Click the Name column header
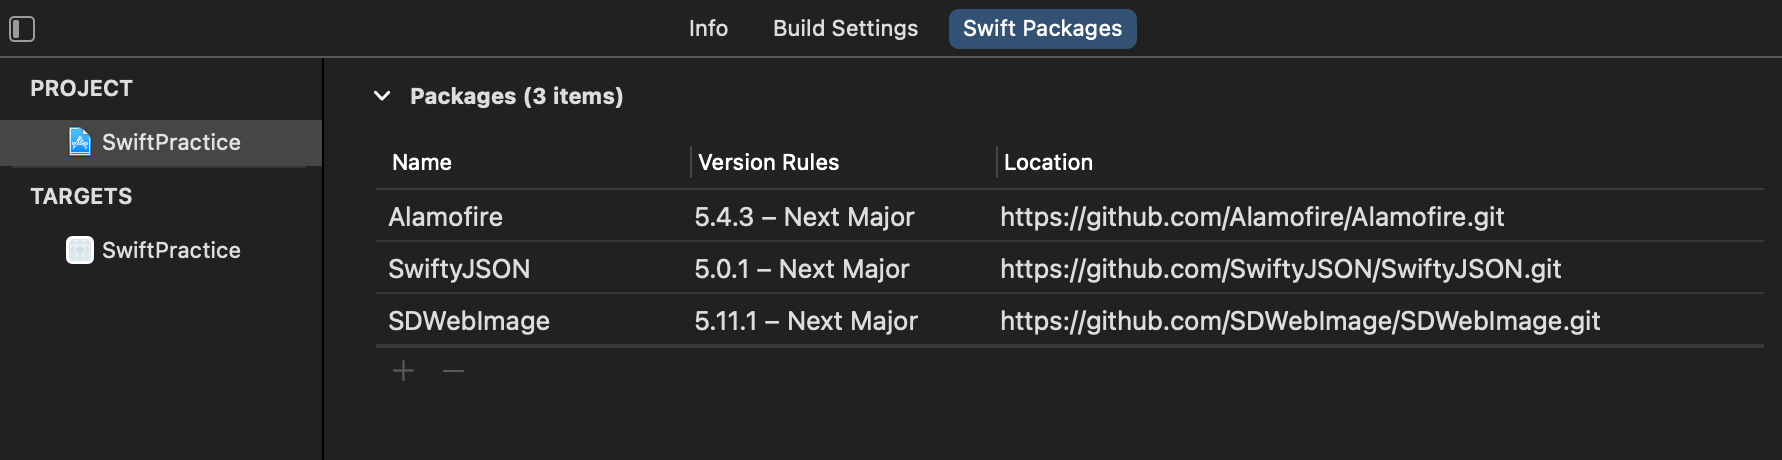The image size is (1782, 460). click(x=422, y=162)
